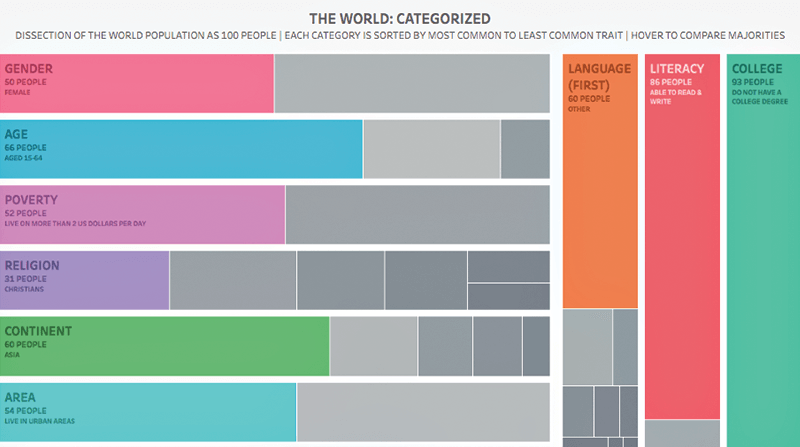Select the rightmost small gray Age block
The image size is (800, 447).
524,149
